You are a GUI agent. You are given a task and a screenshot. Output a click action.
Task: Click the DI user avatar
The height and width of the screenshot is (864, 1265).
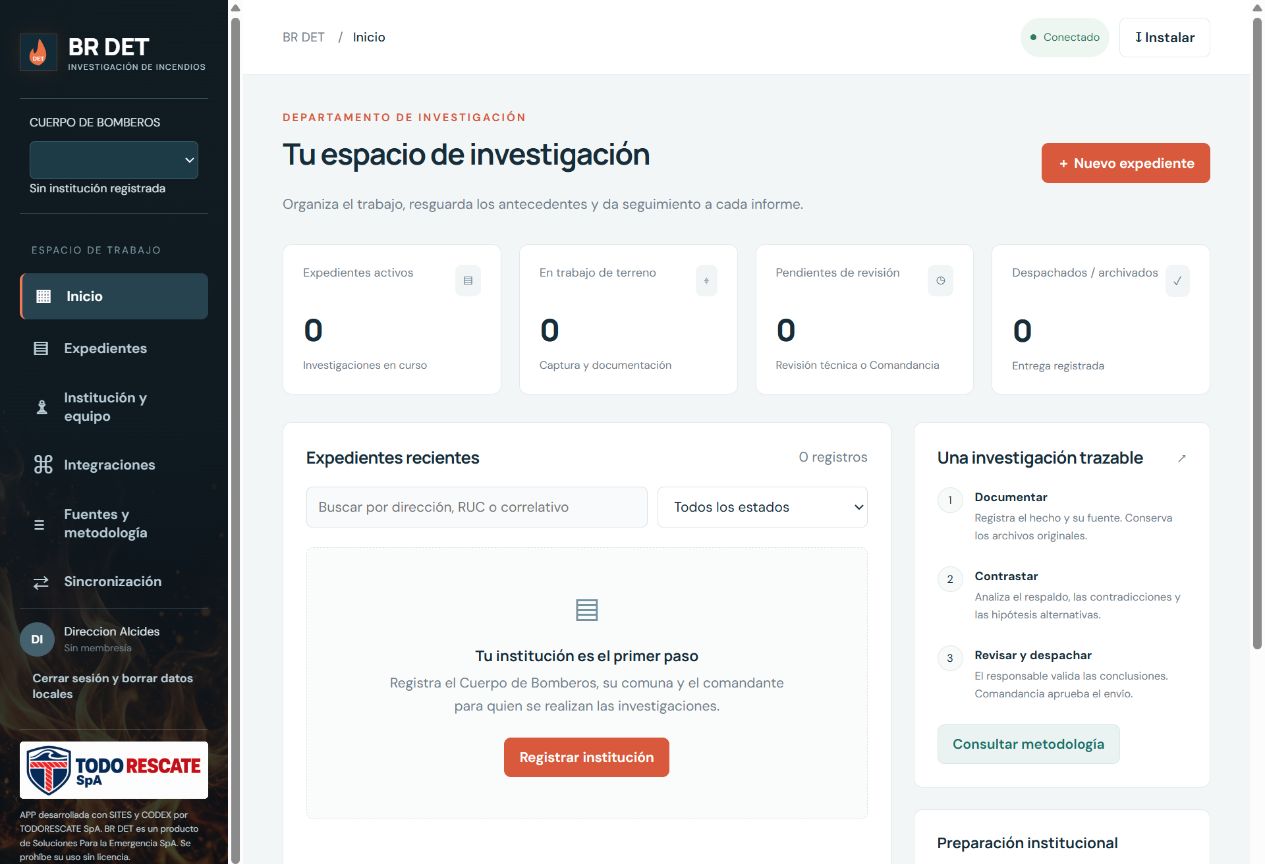click(x=37, y=639)
